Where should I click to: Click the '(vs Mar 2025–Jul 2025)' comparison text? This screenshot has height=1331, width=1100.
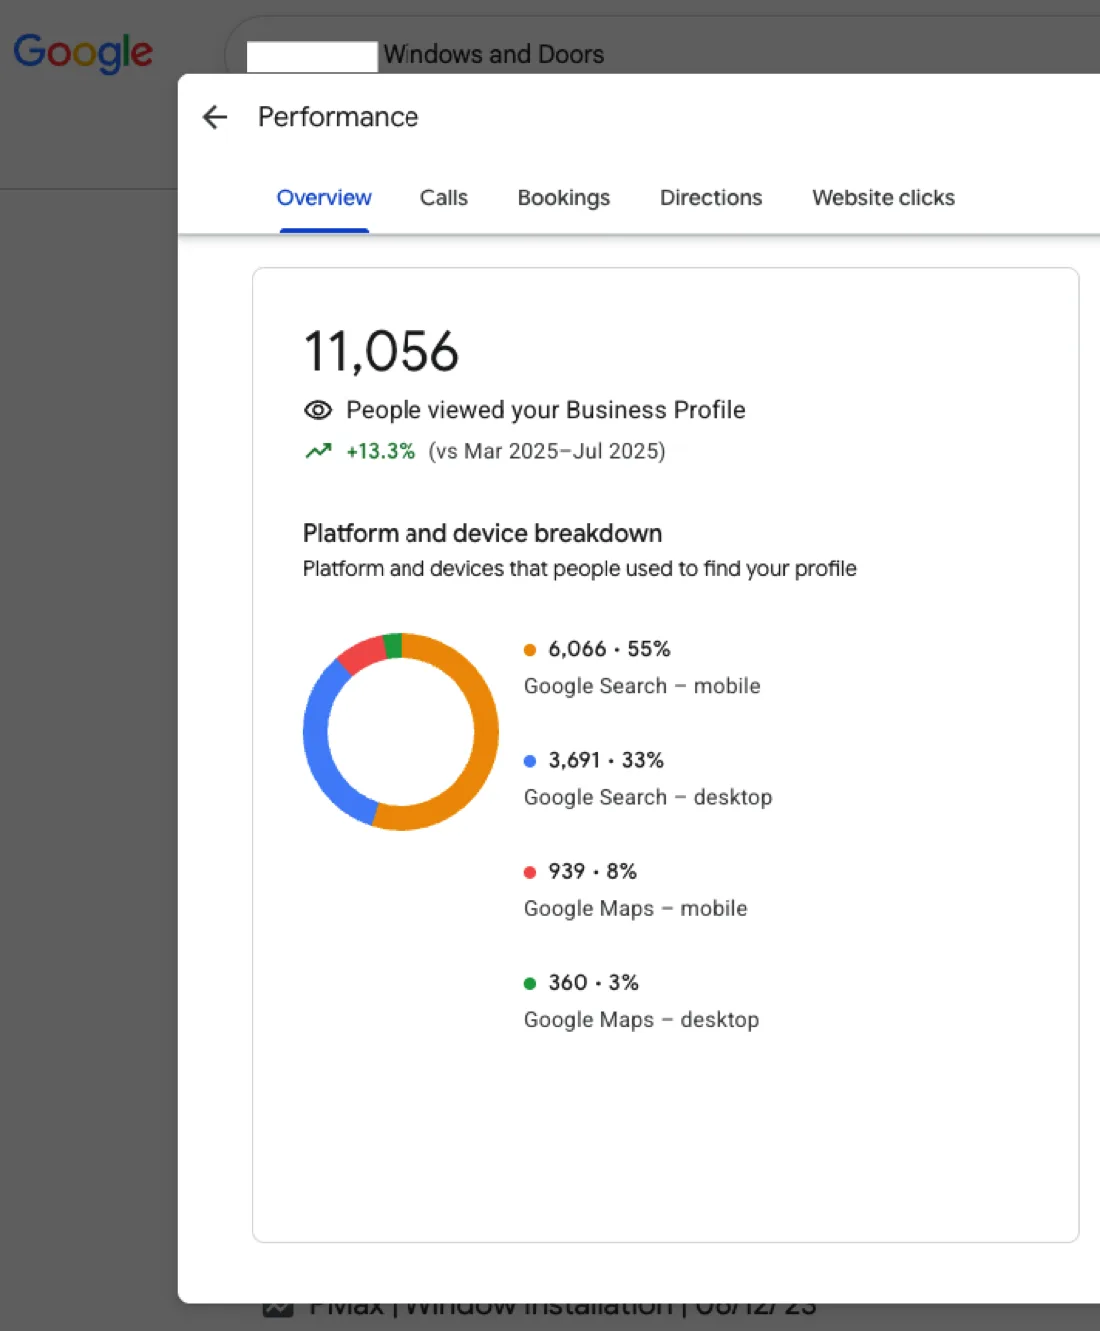click(547, 451)
